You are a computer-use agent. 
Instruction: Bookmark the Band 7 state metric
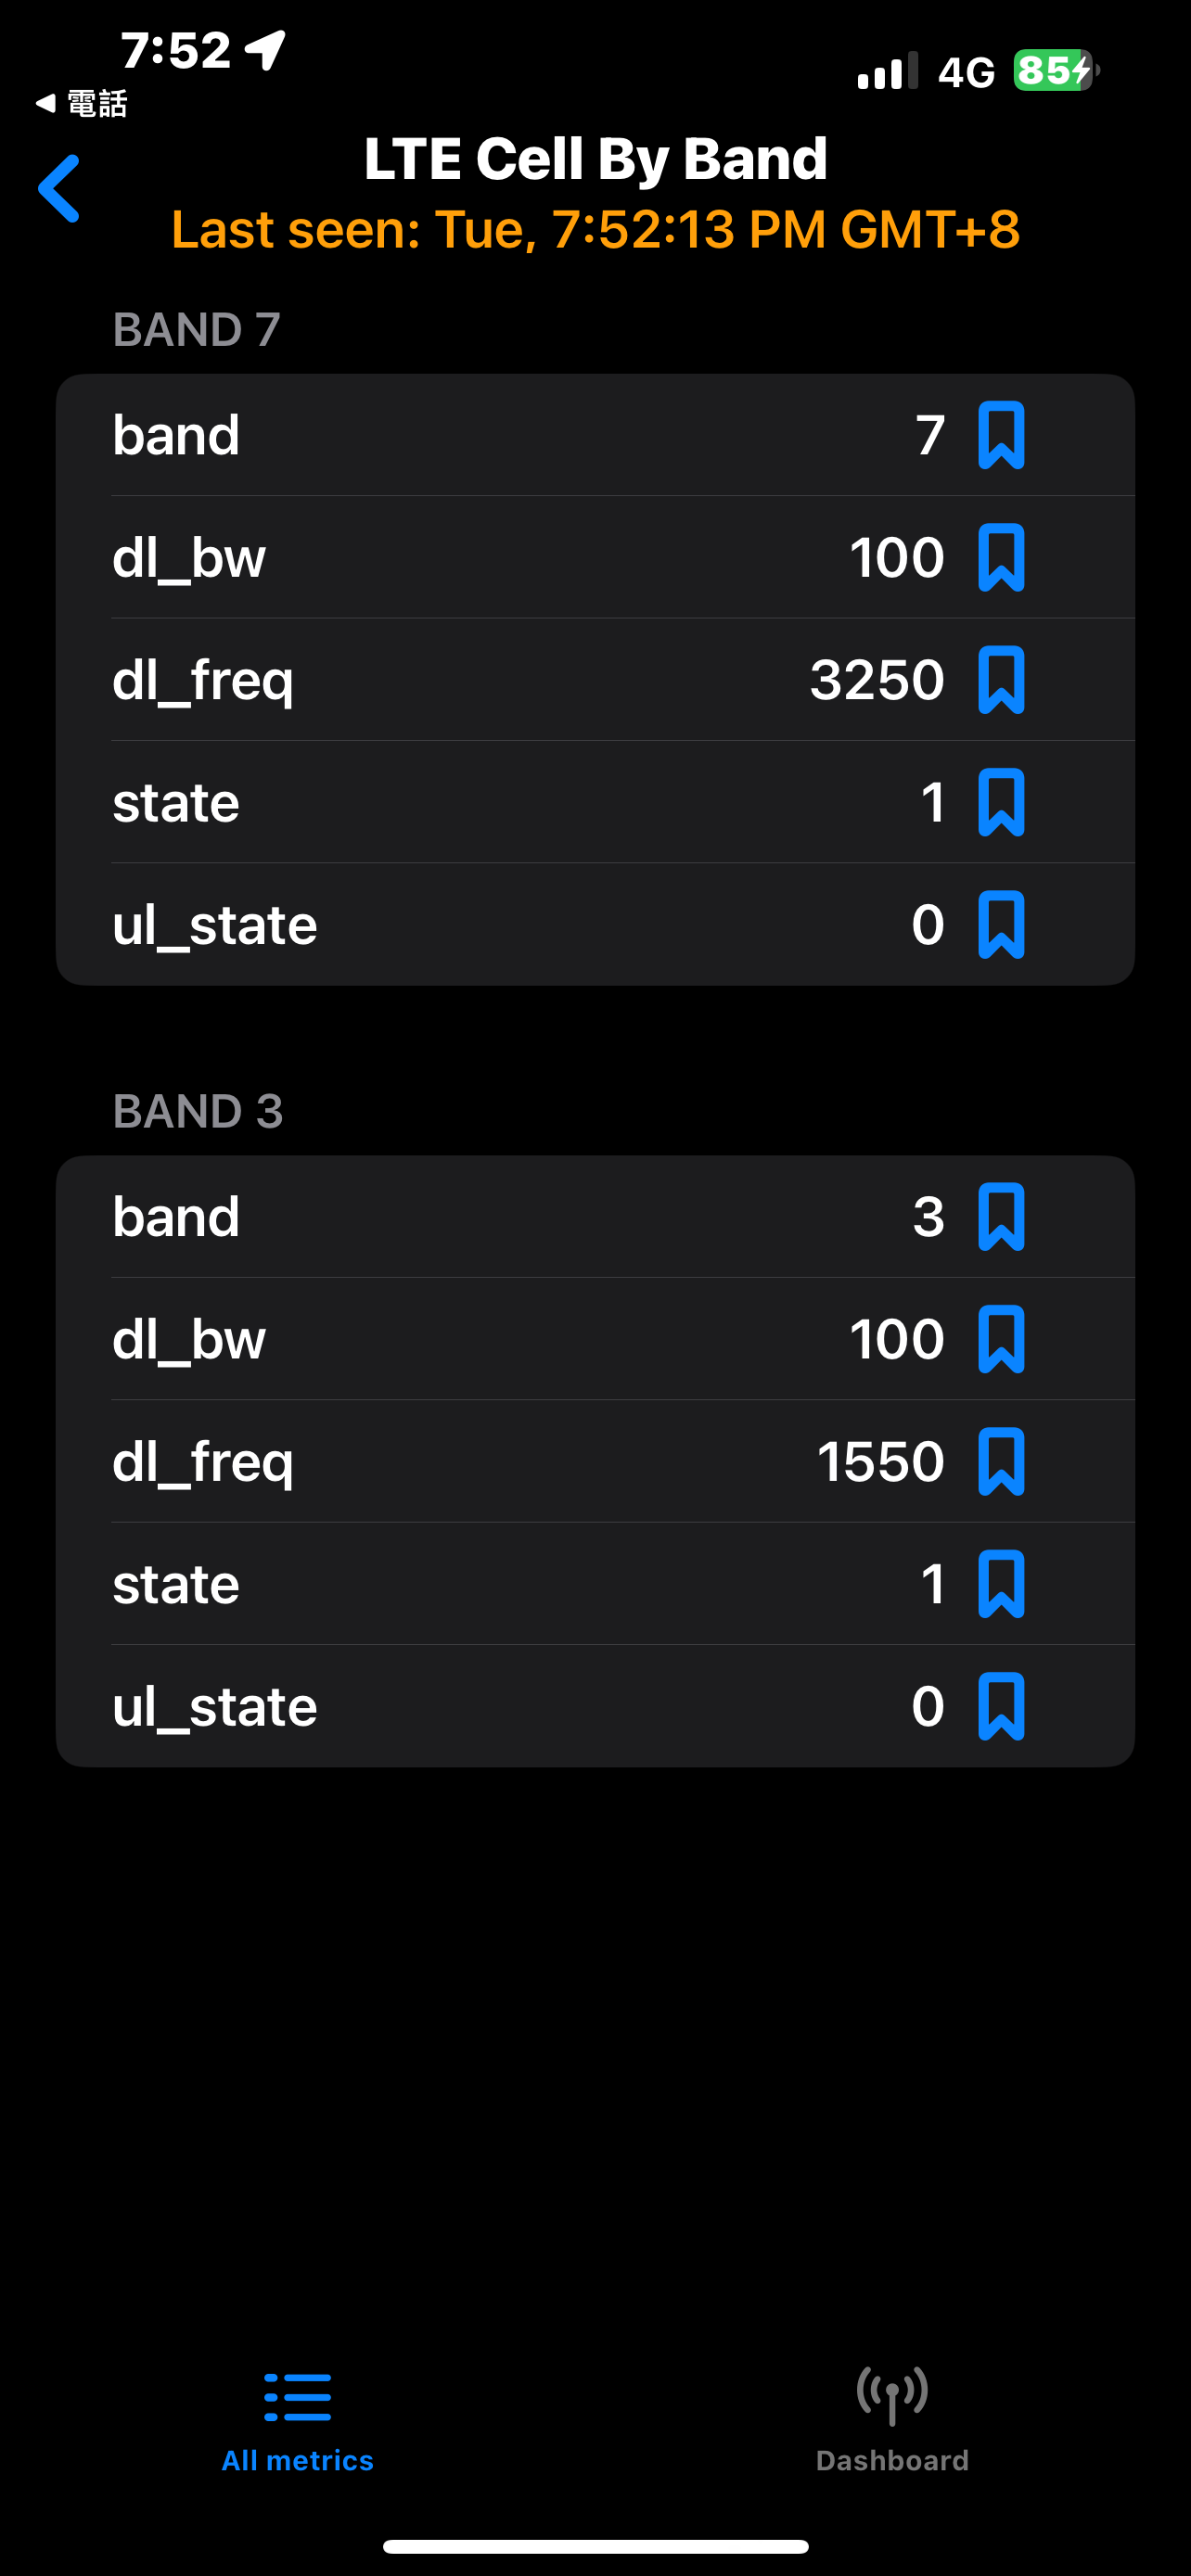[1001, 802]
